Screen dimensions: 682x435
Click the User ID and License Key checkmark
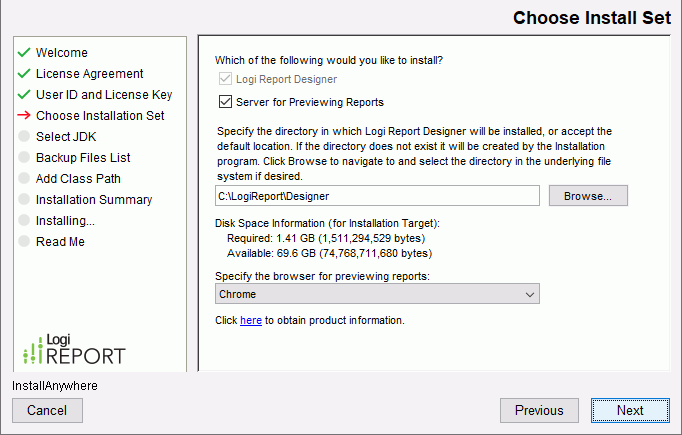pyautogui.click(x=24, y=94)
